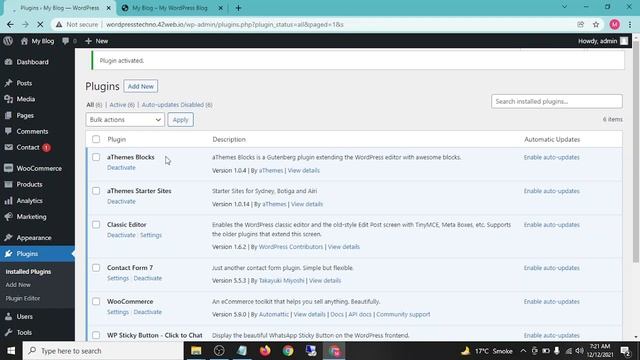Filter by Auto-updates Disabled
This screenshot has height=360, width=640.
tap(177, 105)
